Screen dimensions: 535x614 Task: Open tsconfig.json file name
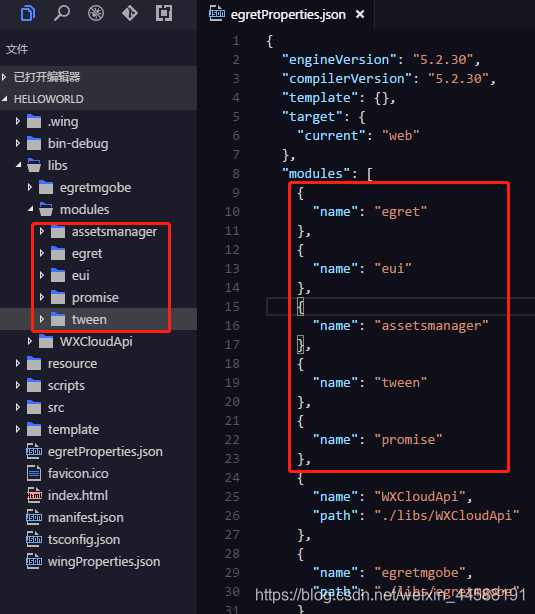[84, 540]
